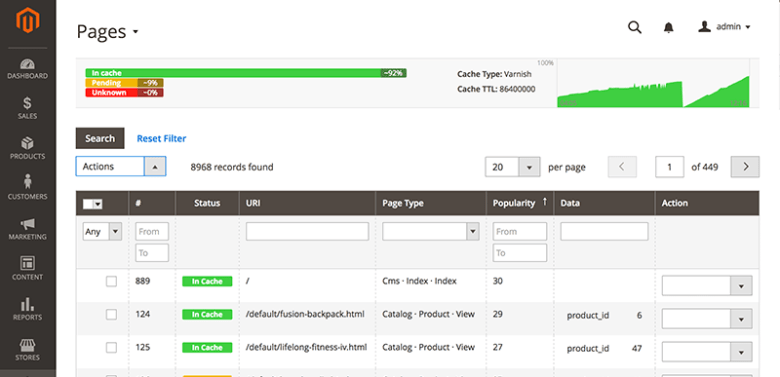Open Action dropdown for row 889
Viewport: 780px width, 377px height.
pos(707,286)
